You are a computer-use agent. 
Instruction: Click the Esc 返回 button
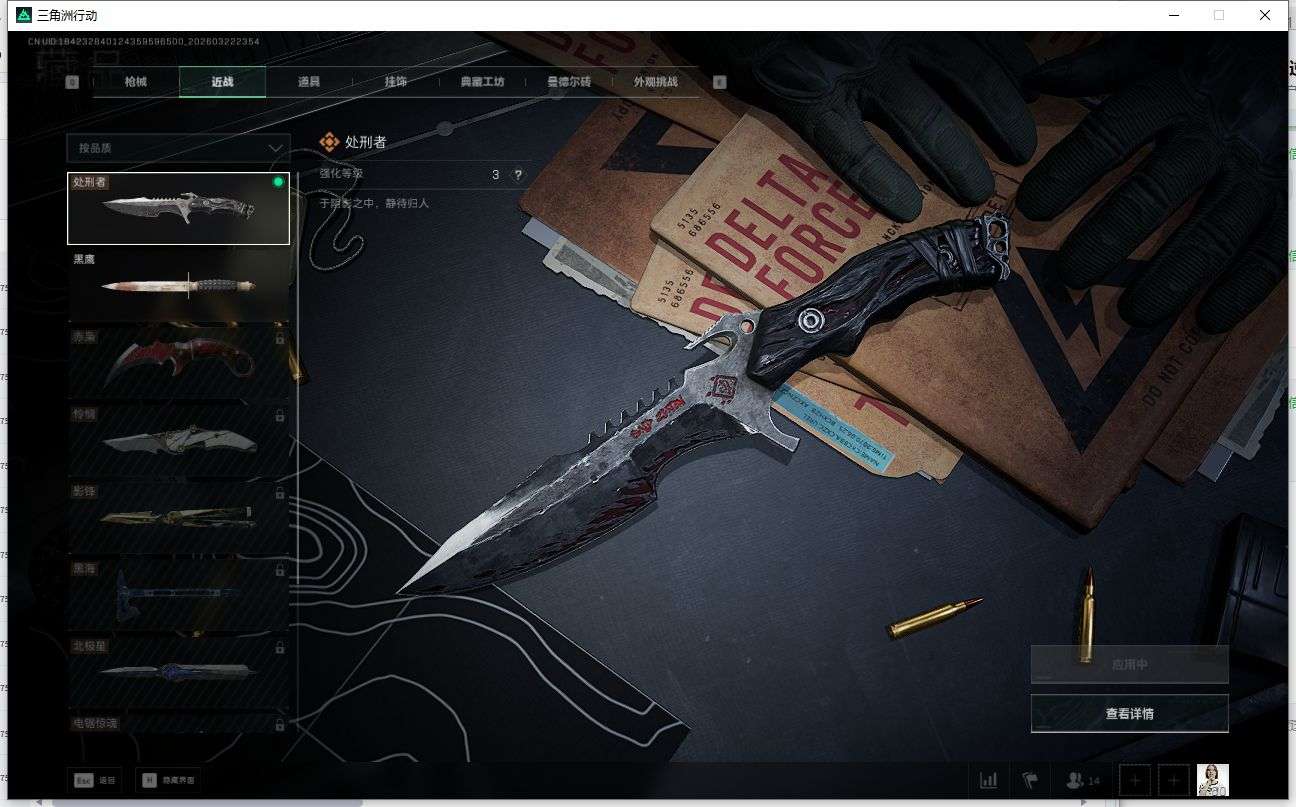point(94,780)
